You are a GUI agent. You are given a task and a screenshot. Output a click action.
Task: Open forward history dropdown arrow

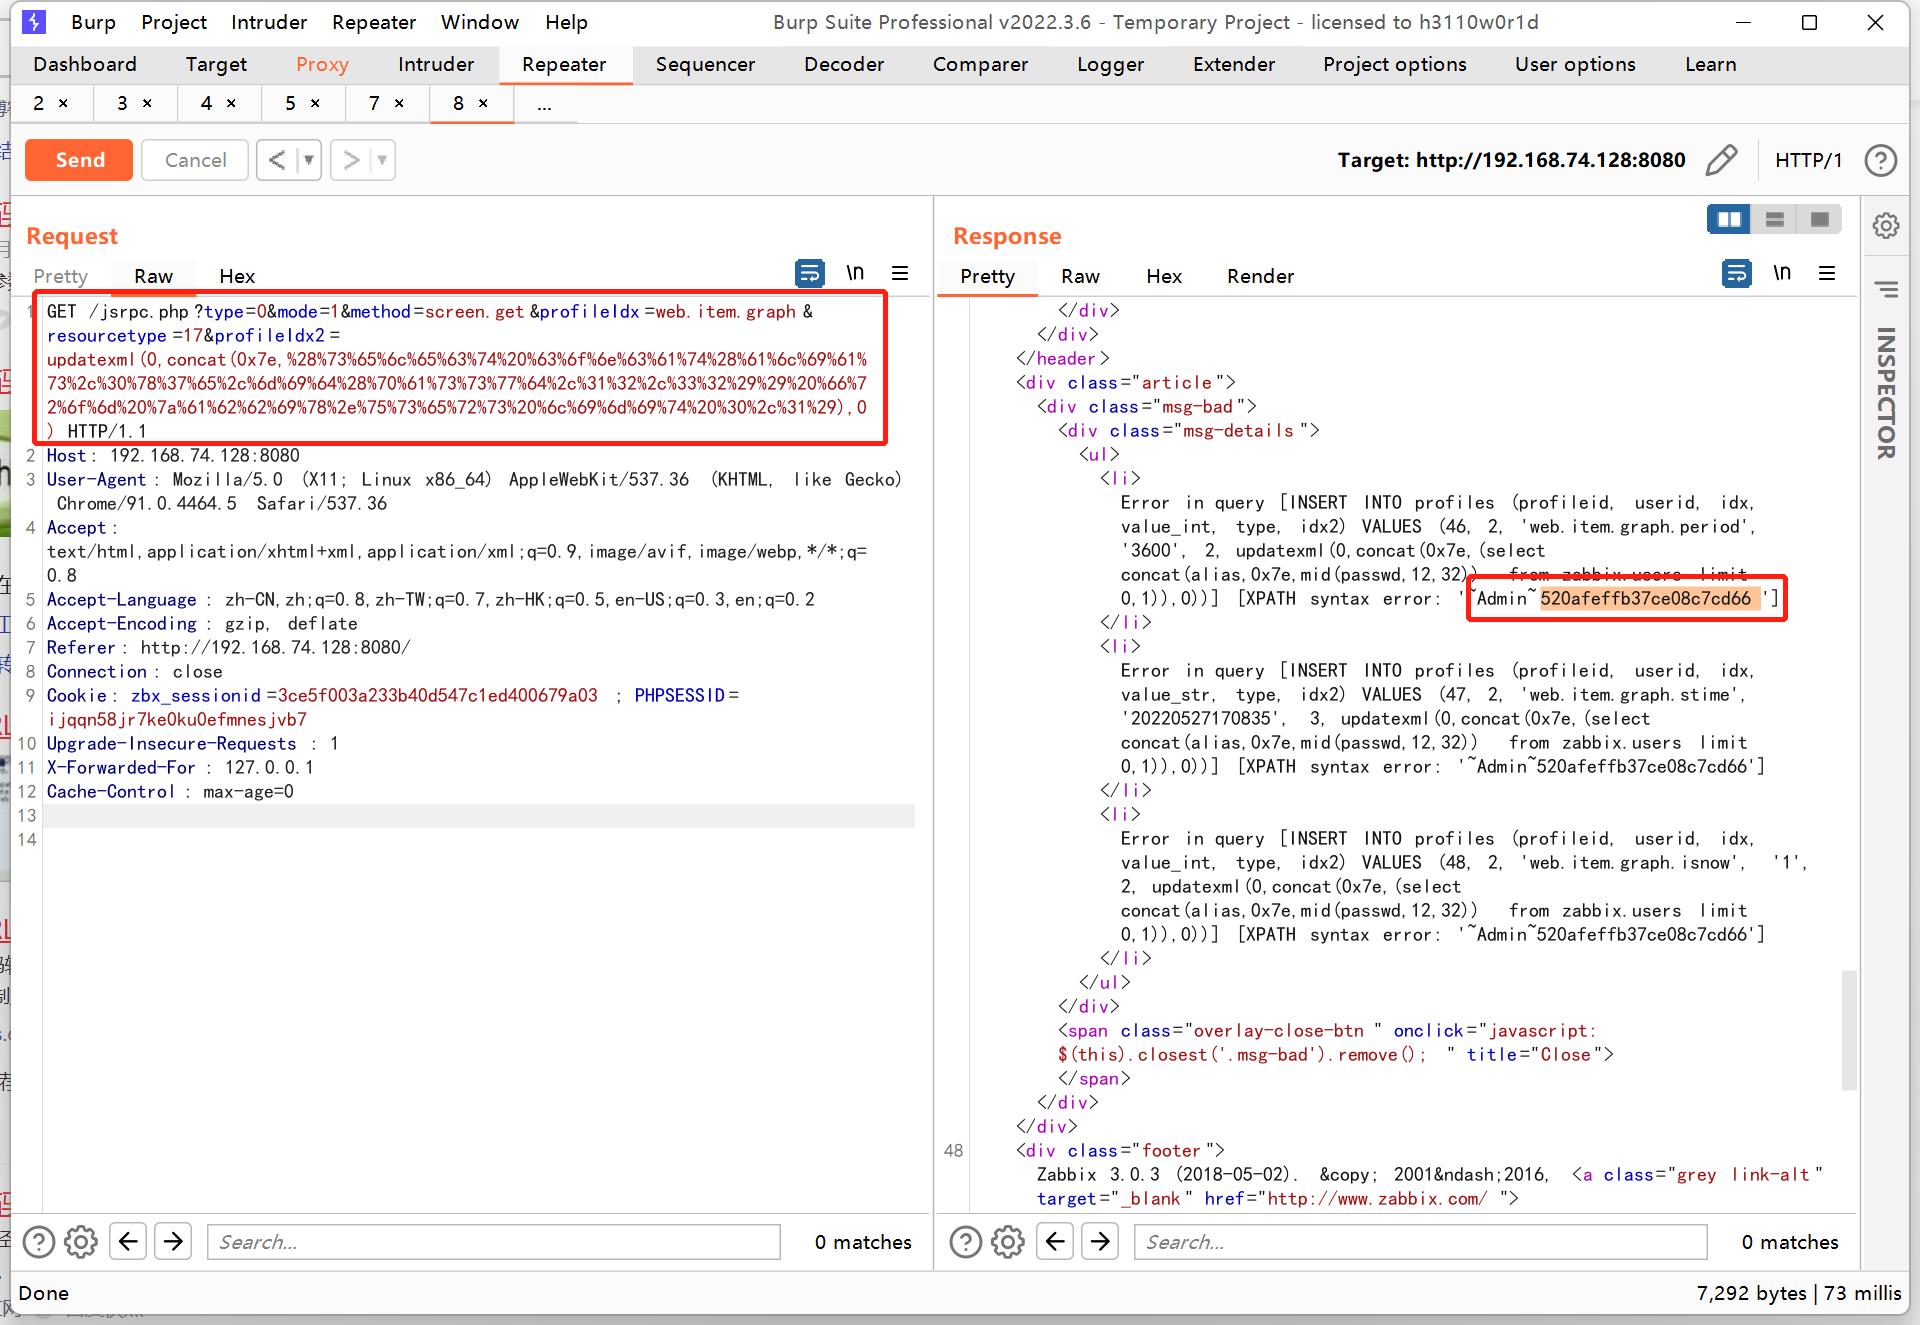[x=383, y=160]
